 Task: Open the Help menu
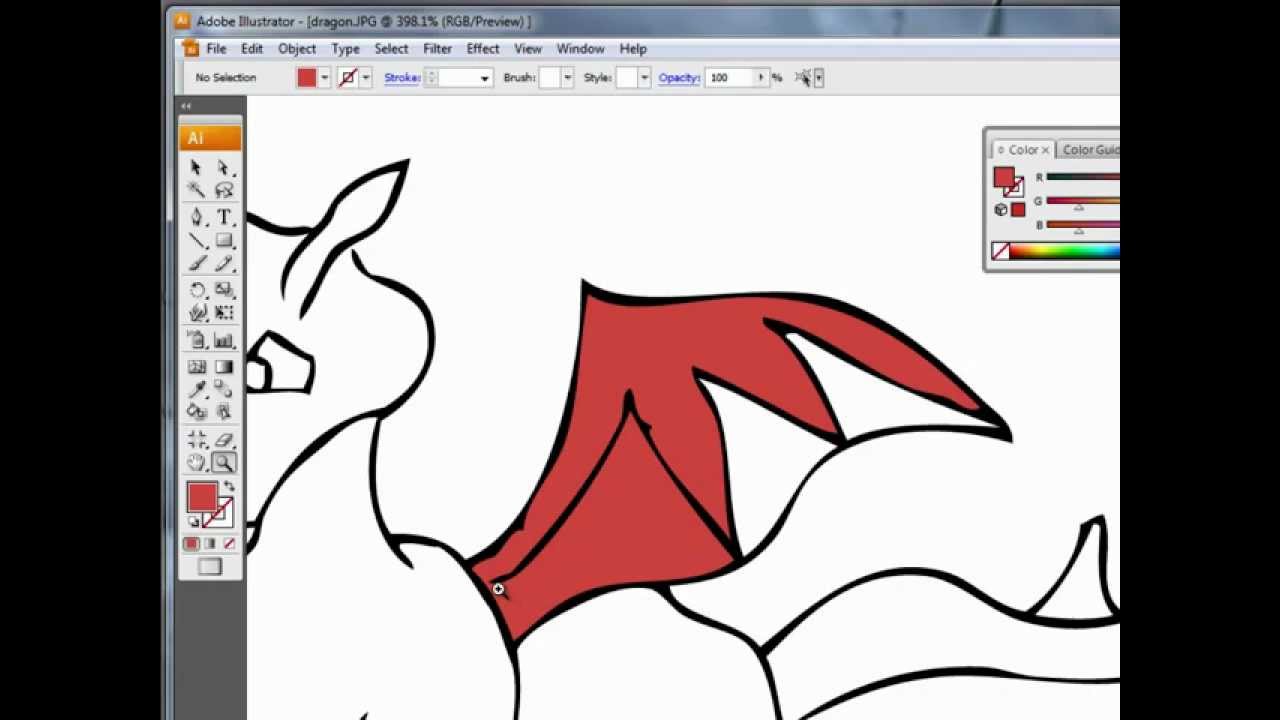[x=633, y=48]
